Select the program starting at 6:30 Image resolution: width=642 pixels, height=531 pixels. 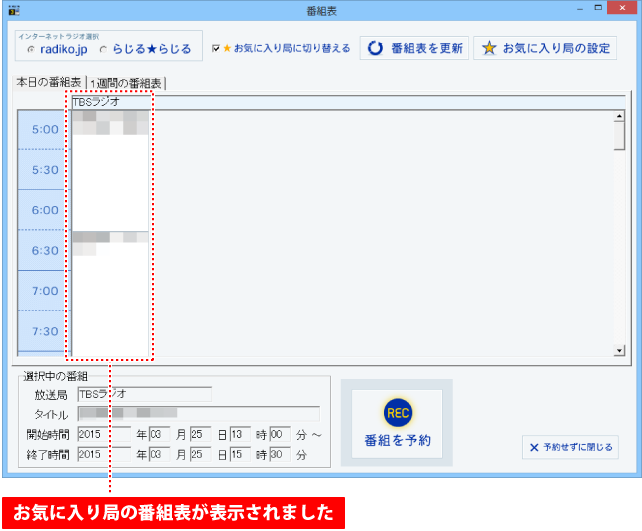coord(110,294)
